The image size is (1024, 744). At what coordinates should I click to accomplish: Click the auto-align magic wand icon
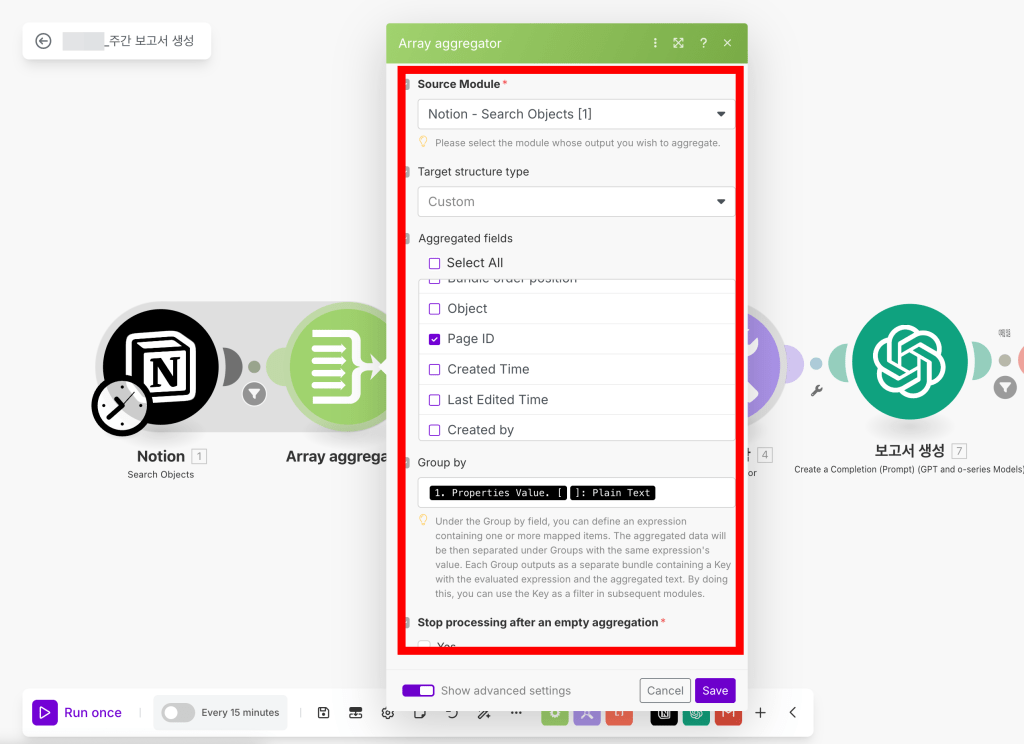pos(484,712)
